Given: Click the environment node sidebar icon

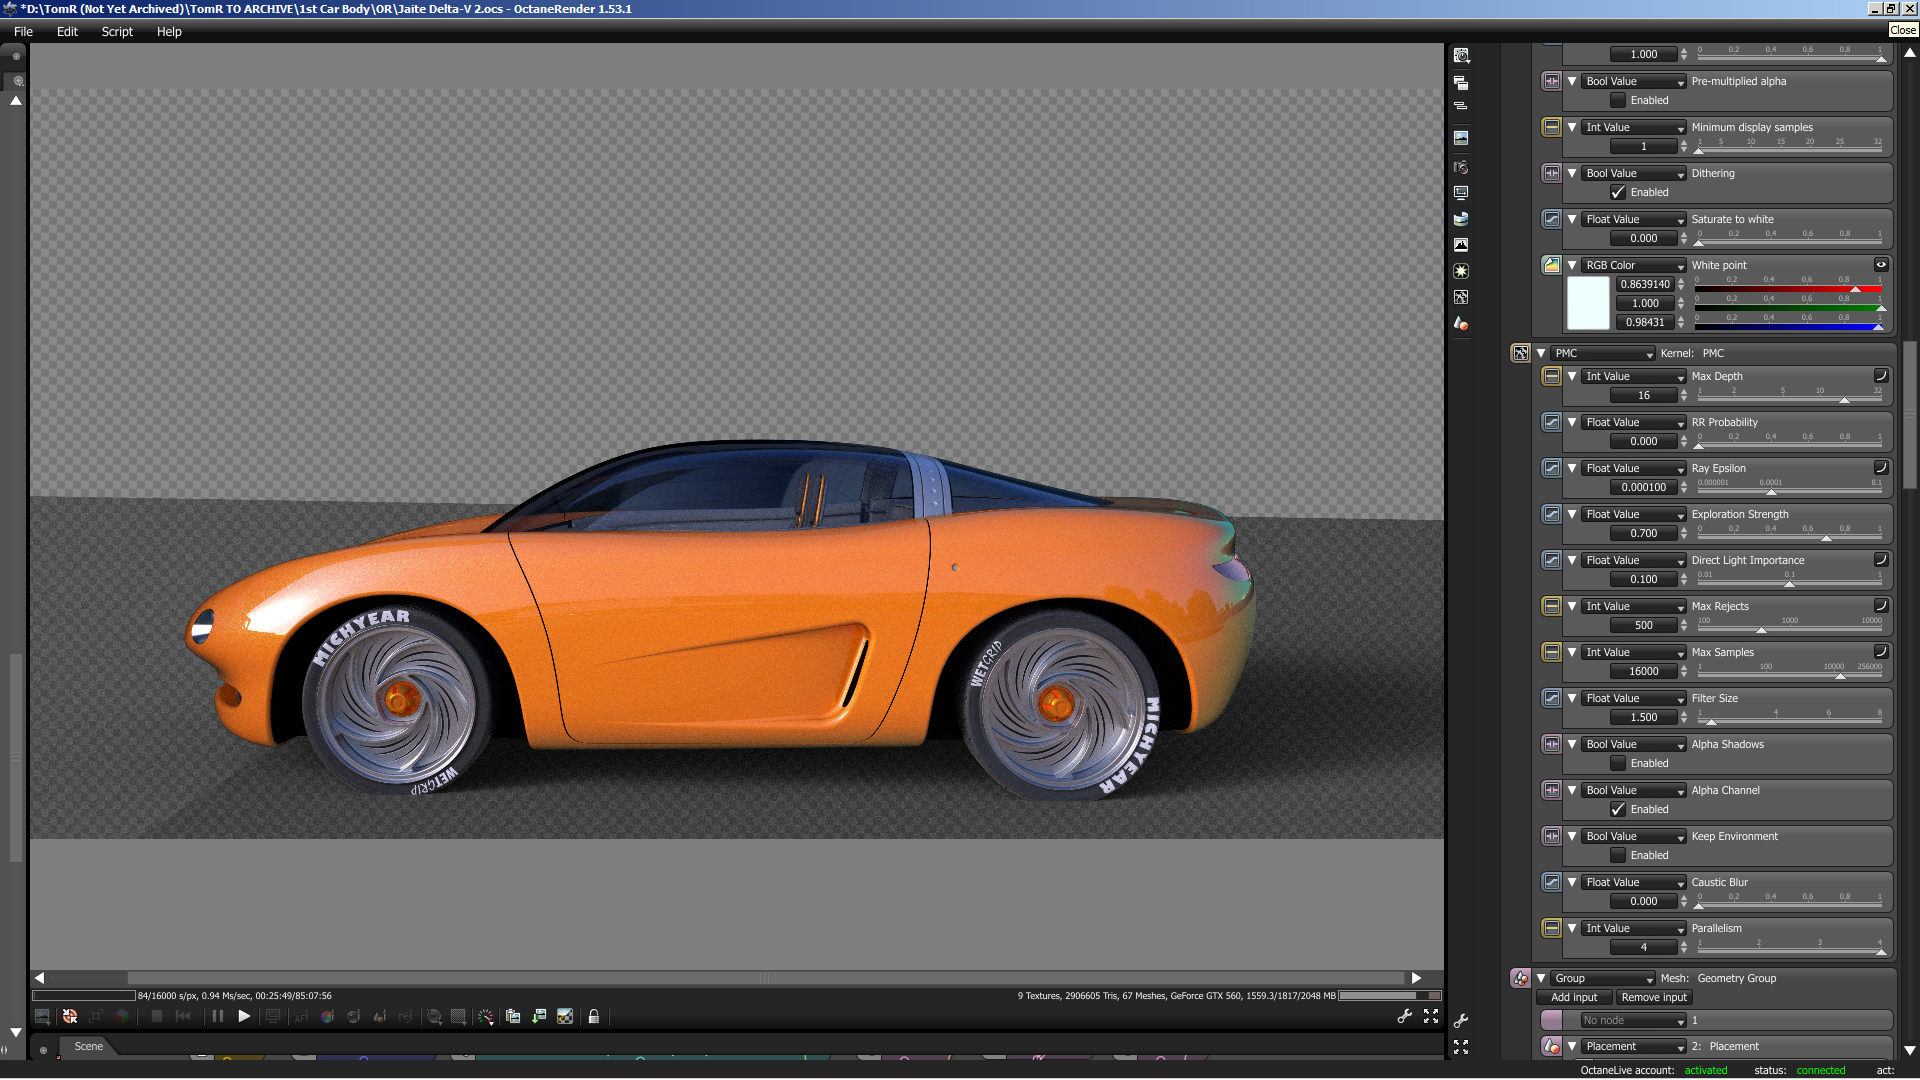Looking at the screenshot, I should [1461, 219].
